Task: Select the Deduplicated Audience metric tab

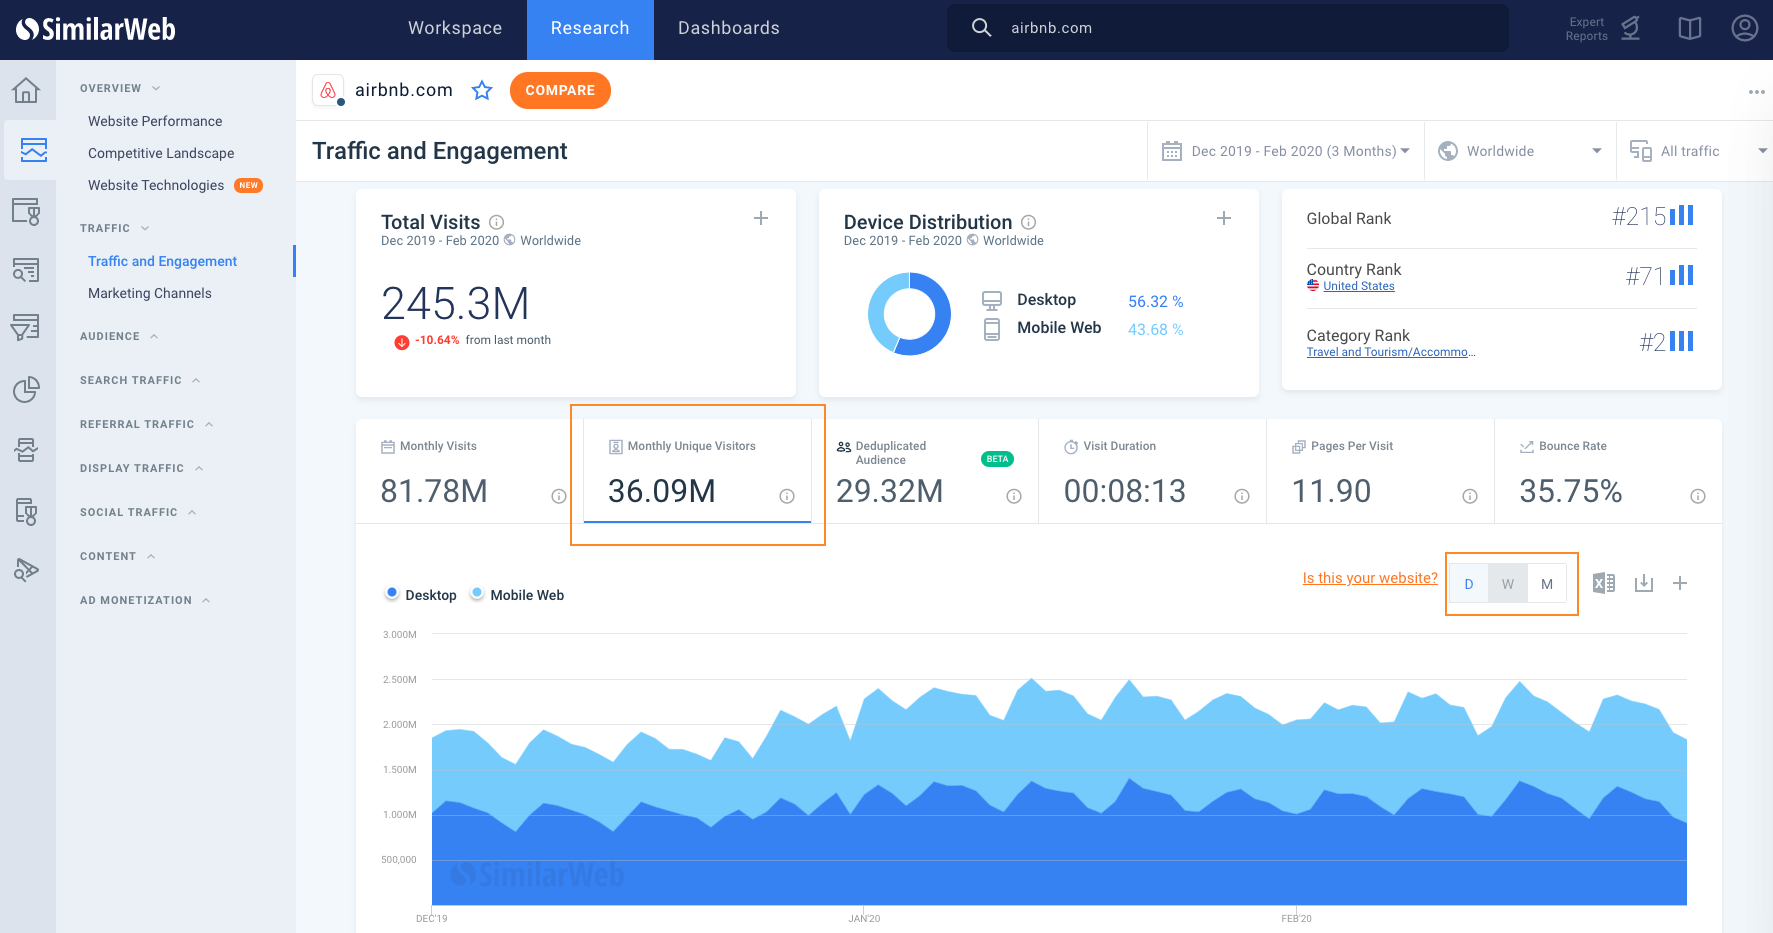Action: (x=925, y=471)
